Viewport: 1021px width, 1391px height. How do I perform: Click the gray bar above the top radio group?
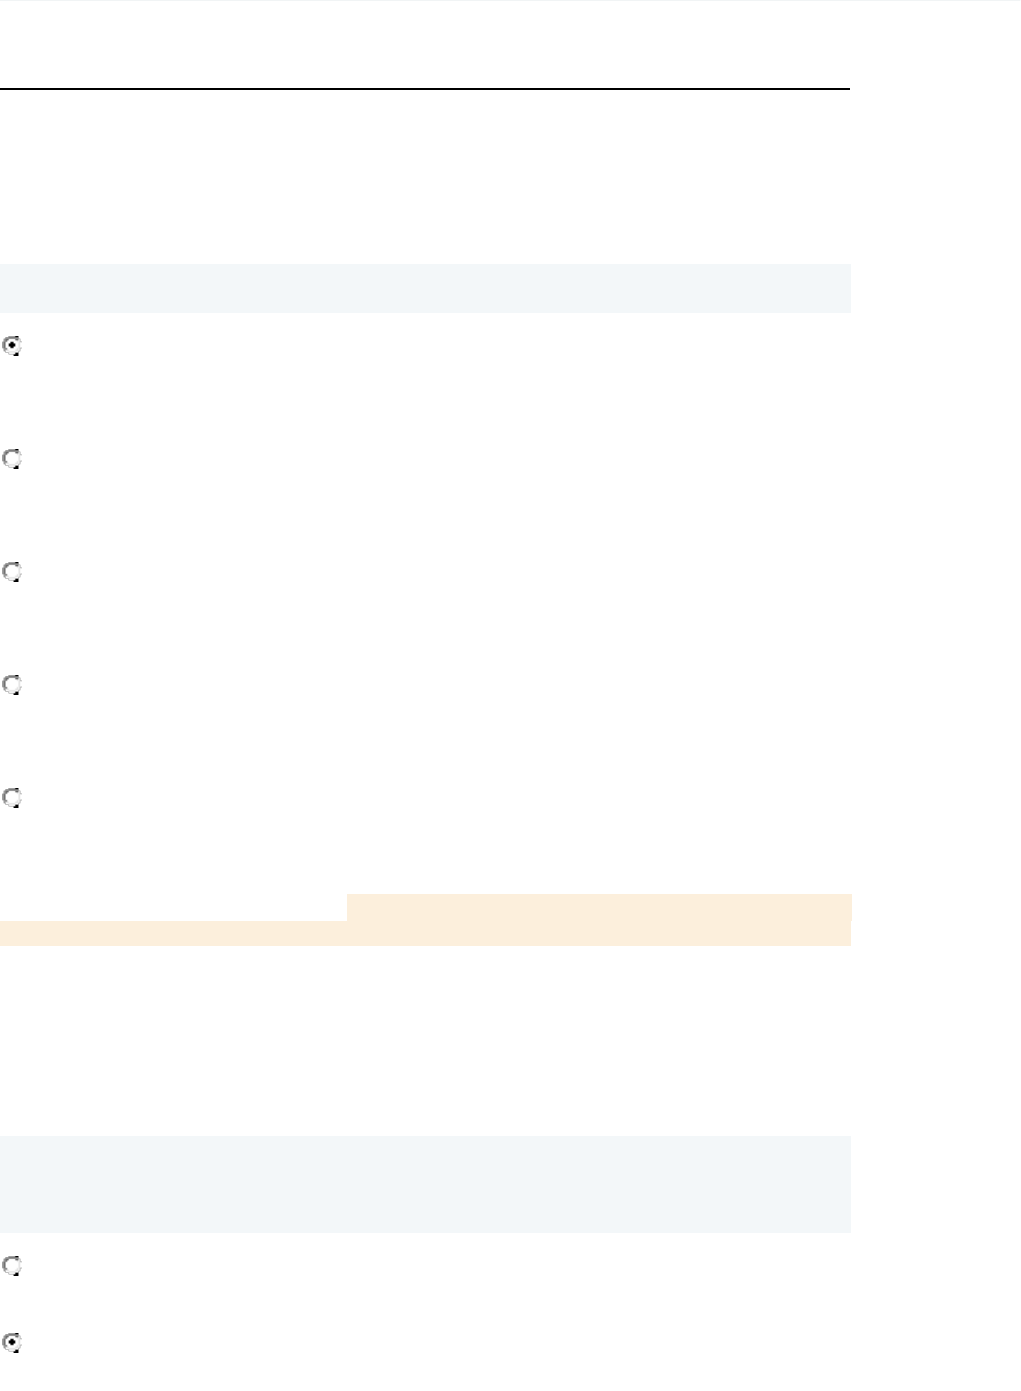(425, 289)
